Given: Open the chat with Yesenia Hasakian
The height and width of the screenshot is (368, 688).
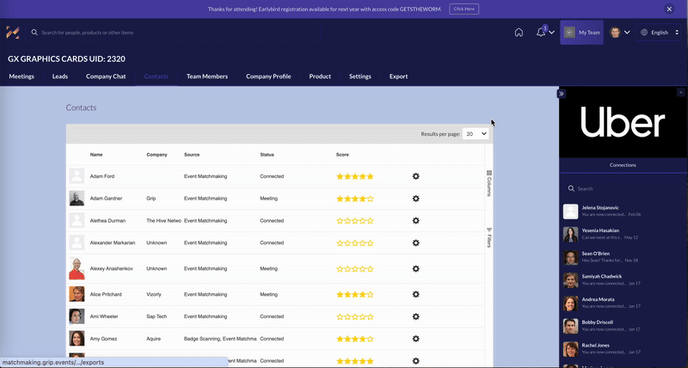Looking at the screenshot, I should click(x=623, y=234).
